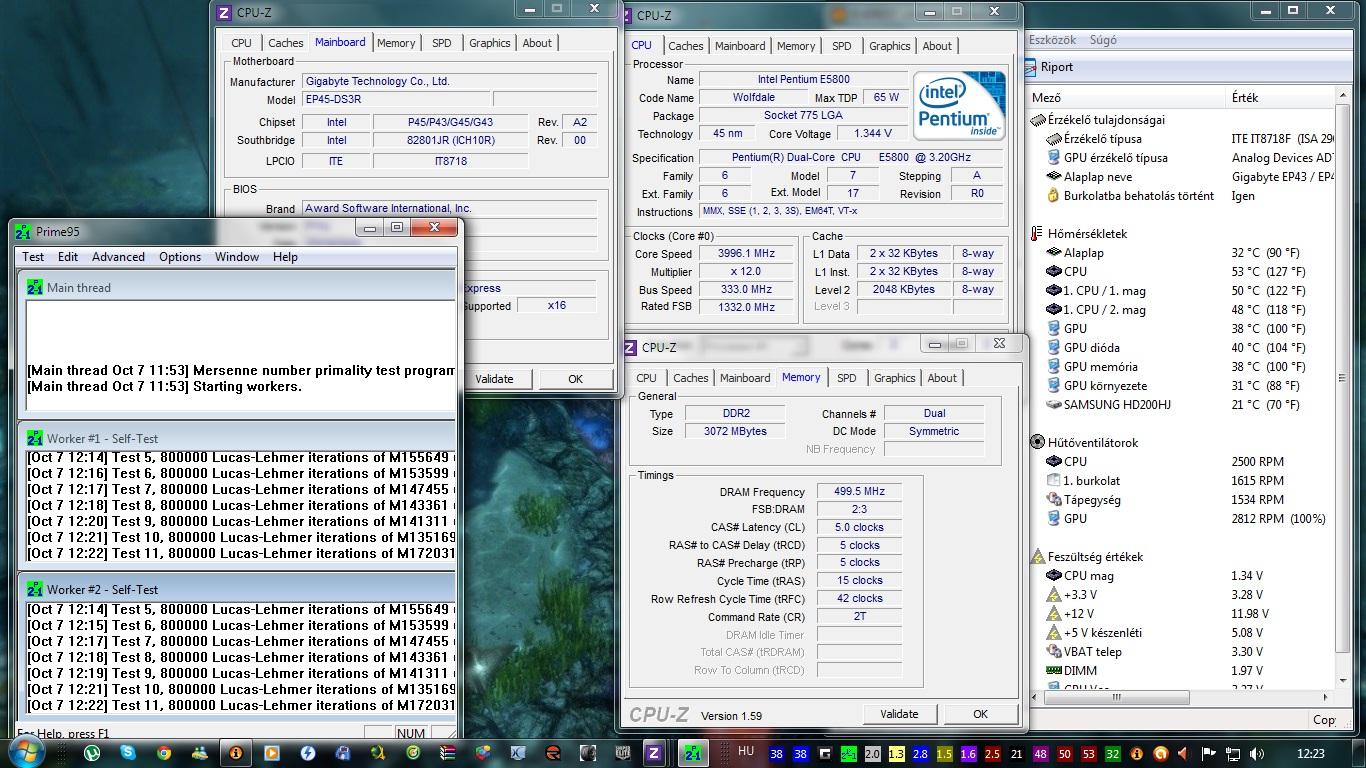Select CPU tab in memory CPU-Z window
The width and height of the screenshot is (1366, 768).
647,378
